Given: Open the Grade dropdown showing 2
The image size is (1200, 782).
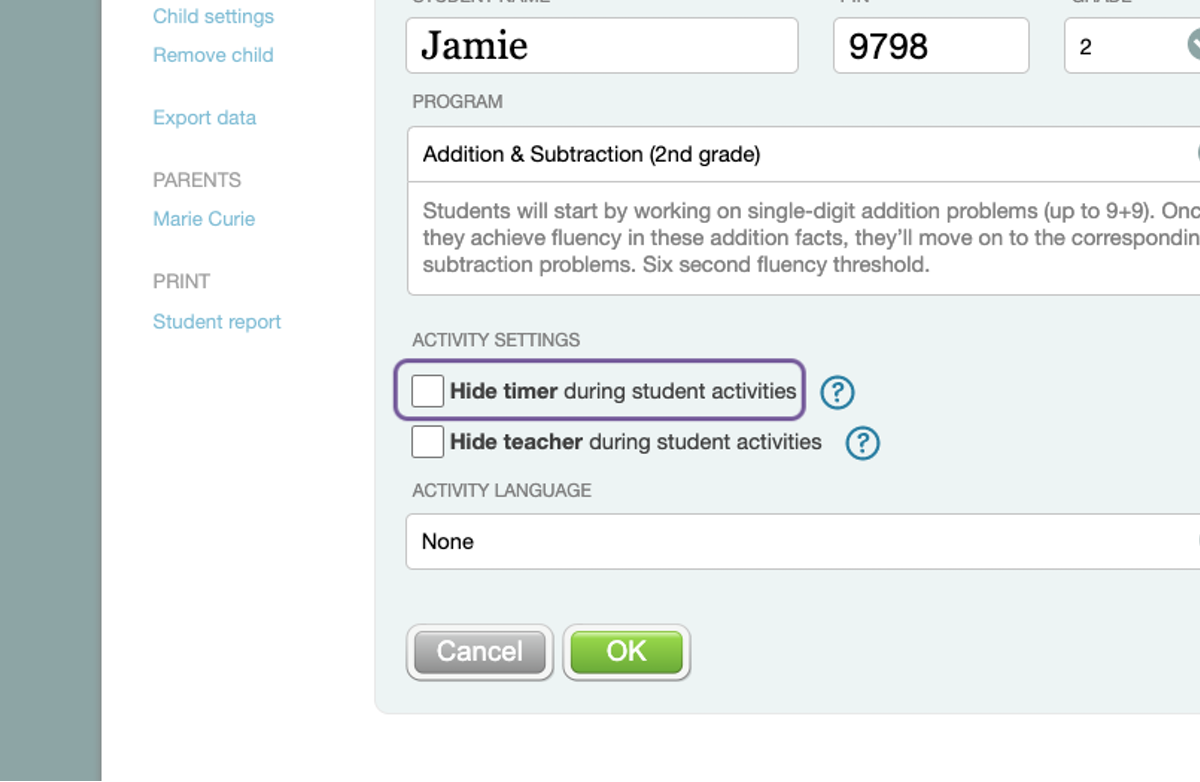Looking at the screenshot, I should (1130, 46).
